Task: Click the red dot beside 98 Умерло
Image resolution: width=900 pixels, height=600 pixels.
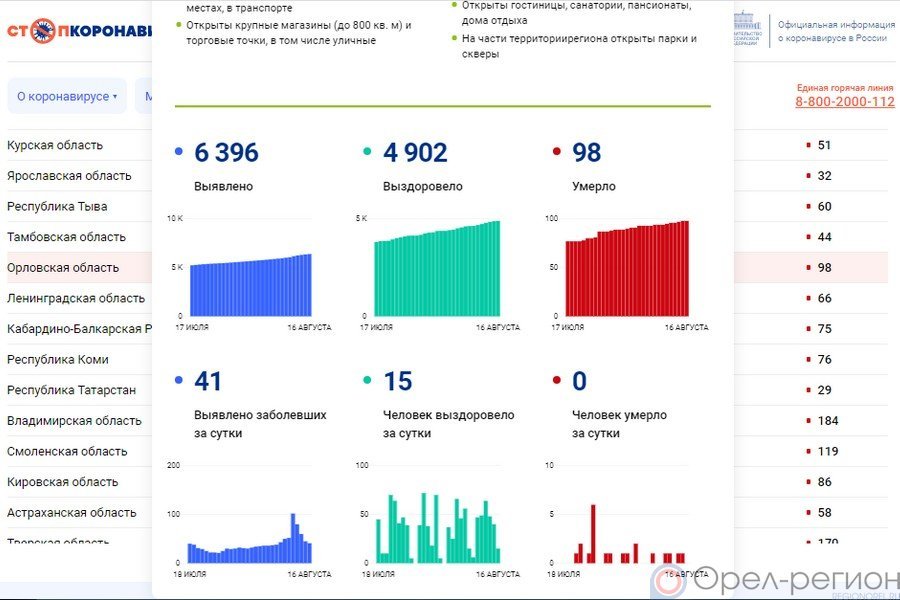Action: [556, 153]
